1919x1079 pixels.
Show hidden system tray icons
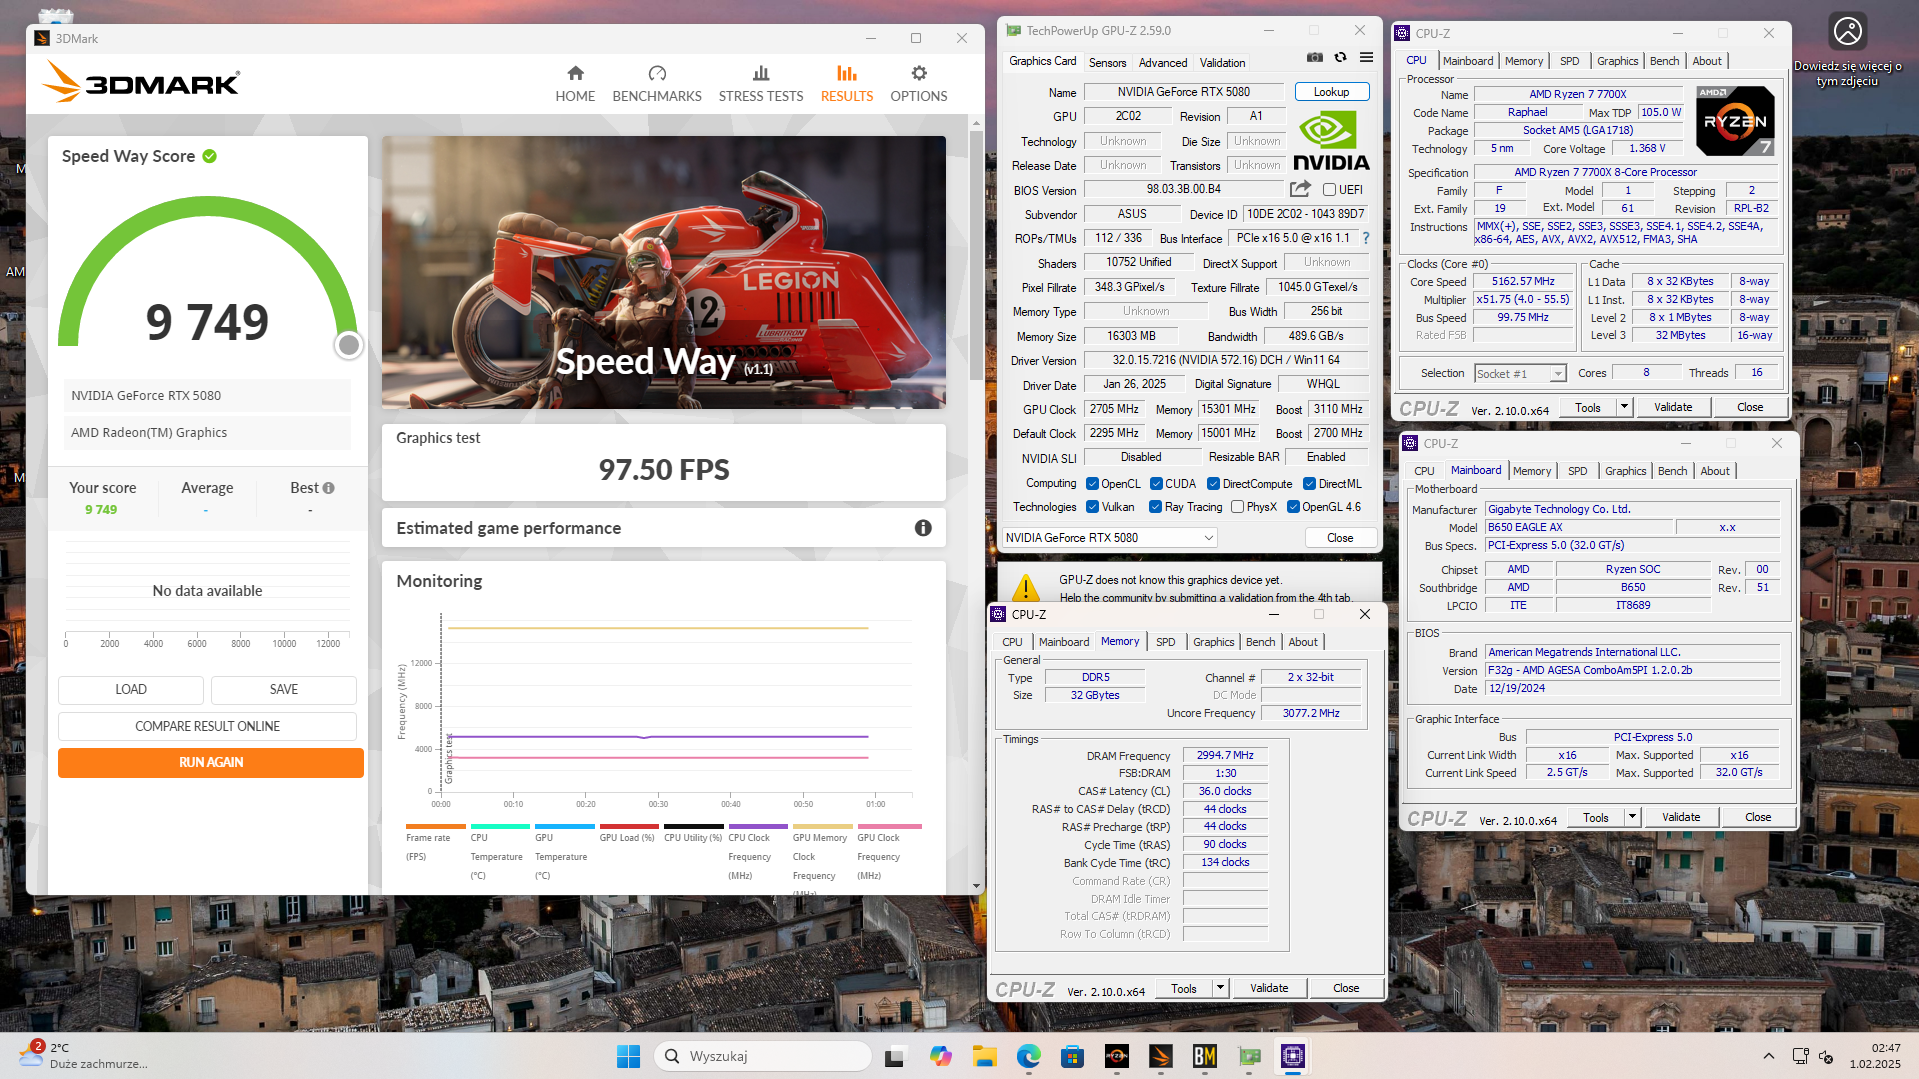tap(1768, 1056)
